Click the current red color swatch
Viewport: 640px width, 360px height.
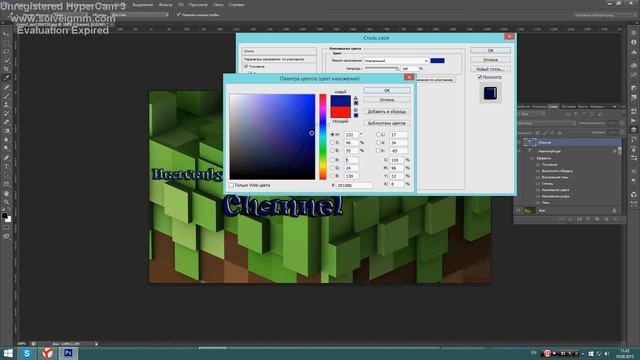pos(340,112)
